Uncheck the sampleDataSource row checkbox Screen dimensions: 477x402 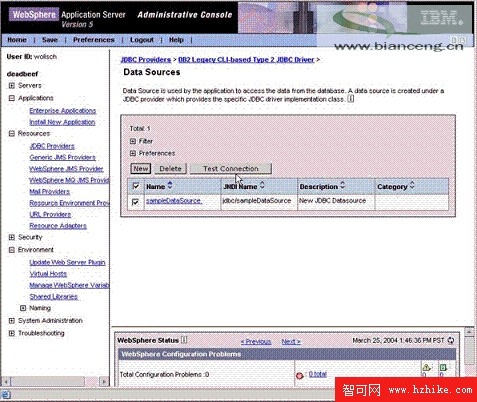[135, 202]
